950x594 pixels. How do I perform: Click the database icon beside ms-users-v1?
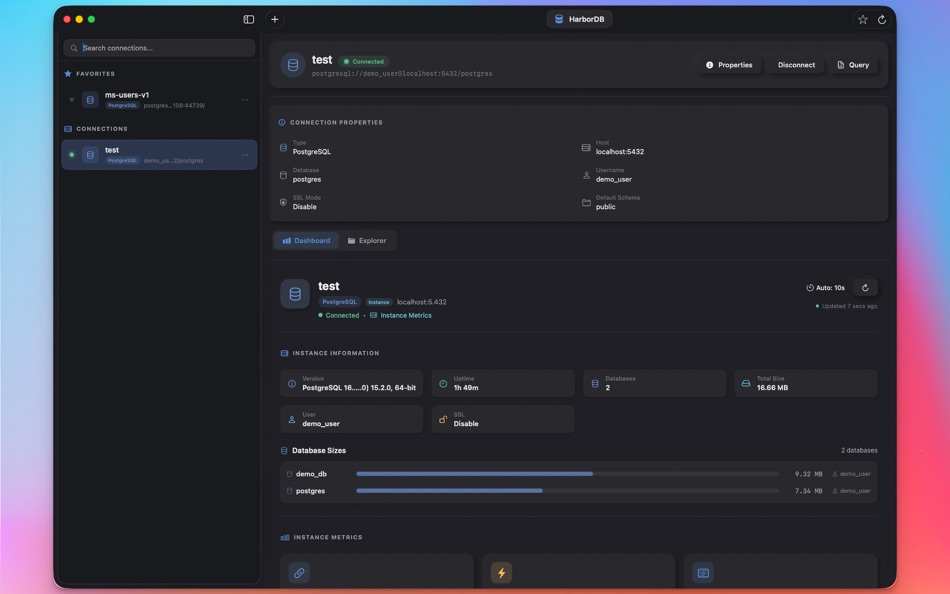(x=90, y=99)
